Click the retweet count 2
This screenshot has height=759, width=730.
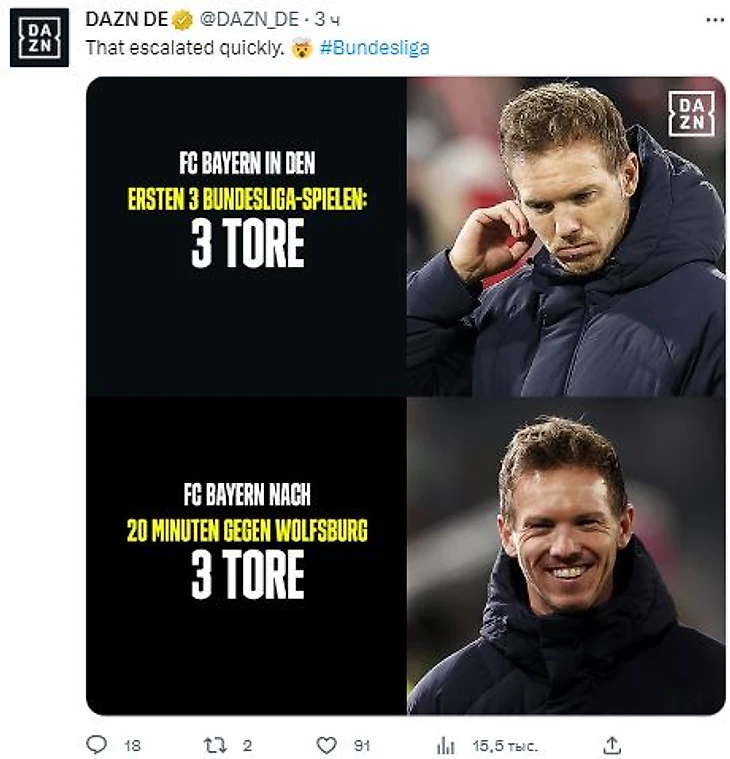pos(247,745)
